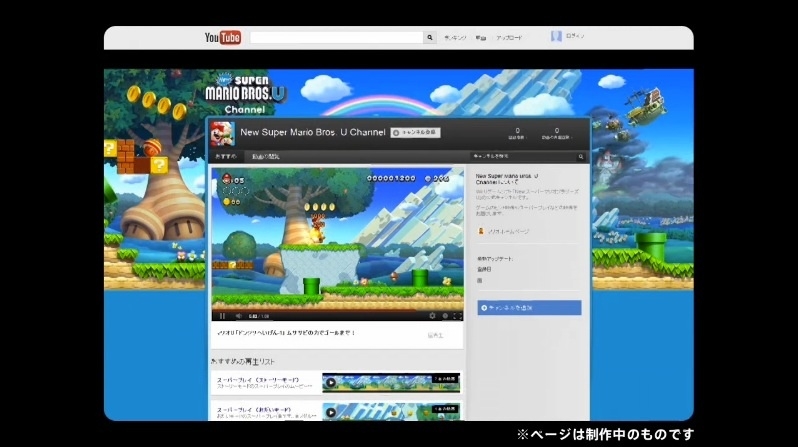
Task: Click the channel search magnifier icon
Action: tap(581, 157)
